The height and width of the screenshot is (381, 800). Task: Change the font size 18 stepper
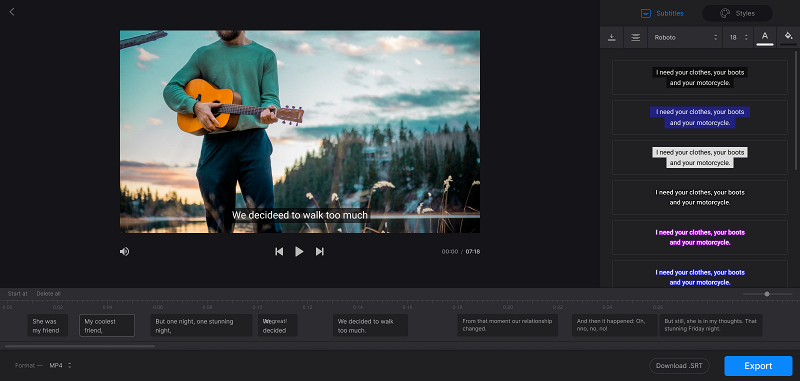coord(738,37)
